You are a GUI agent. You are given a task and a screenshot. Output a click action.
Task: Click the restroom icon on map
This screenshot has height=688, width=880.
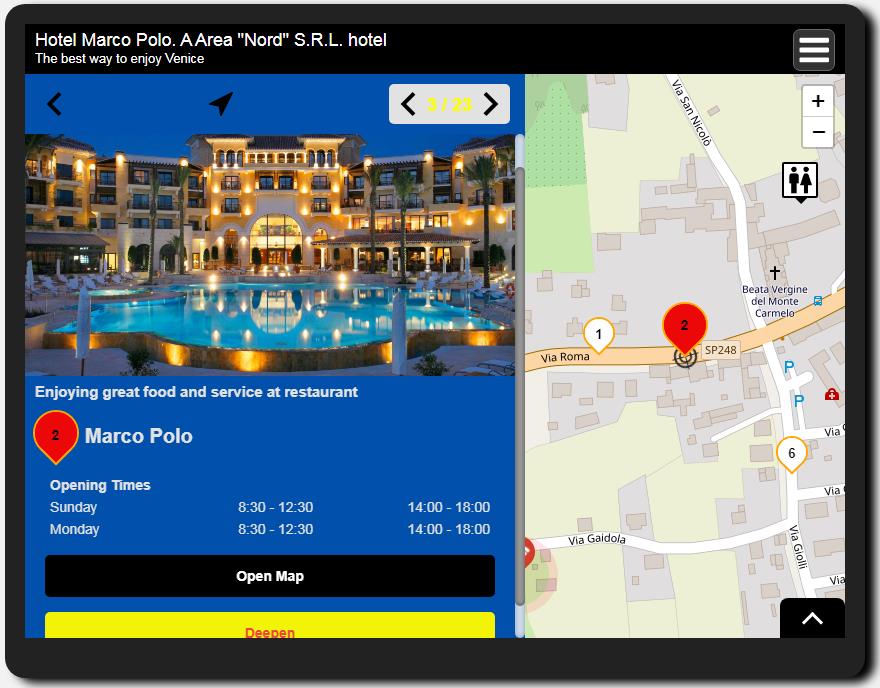coord(800,181)
